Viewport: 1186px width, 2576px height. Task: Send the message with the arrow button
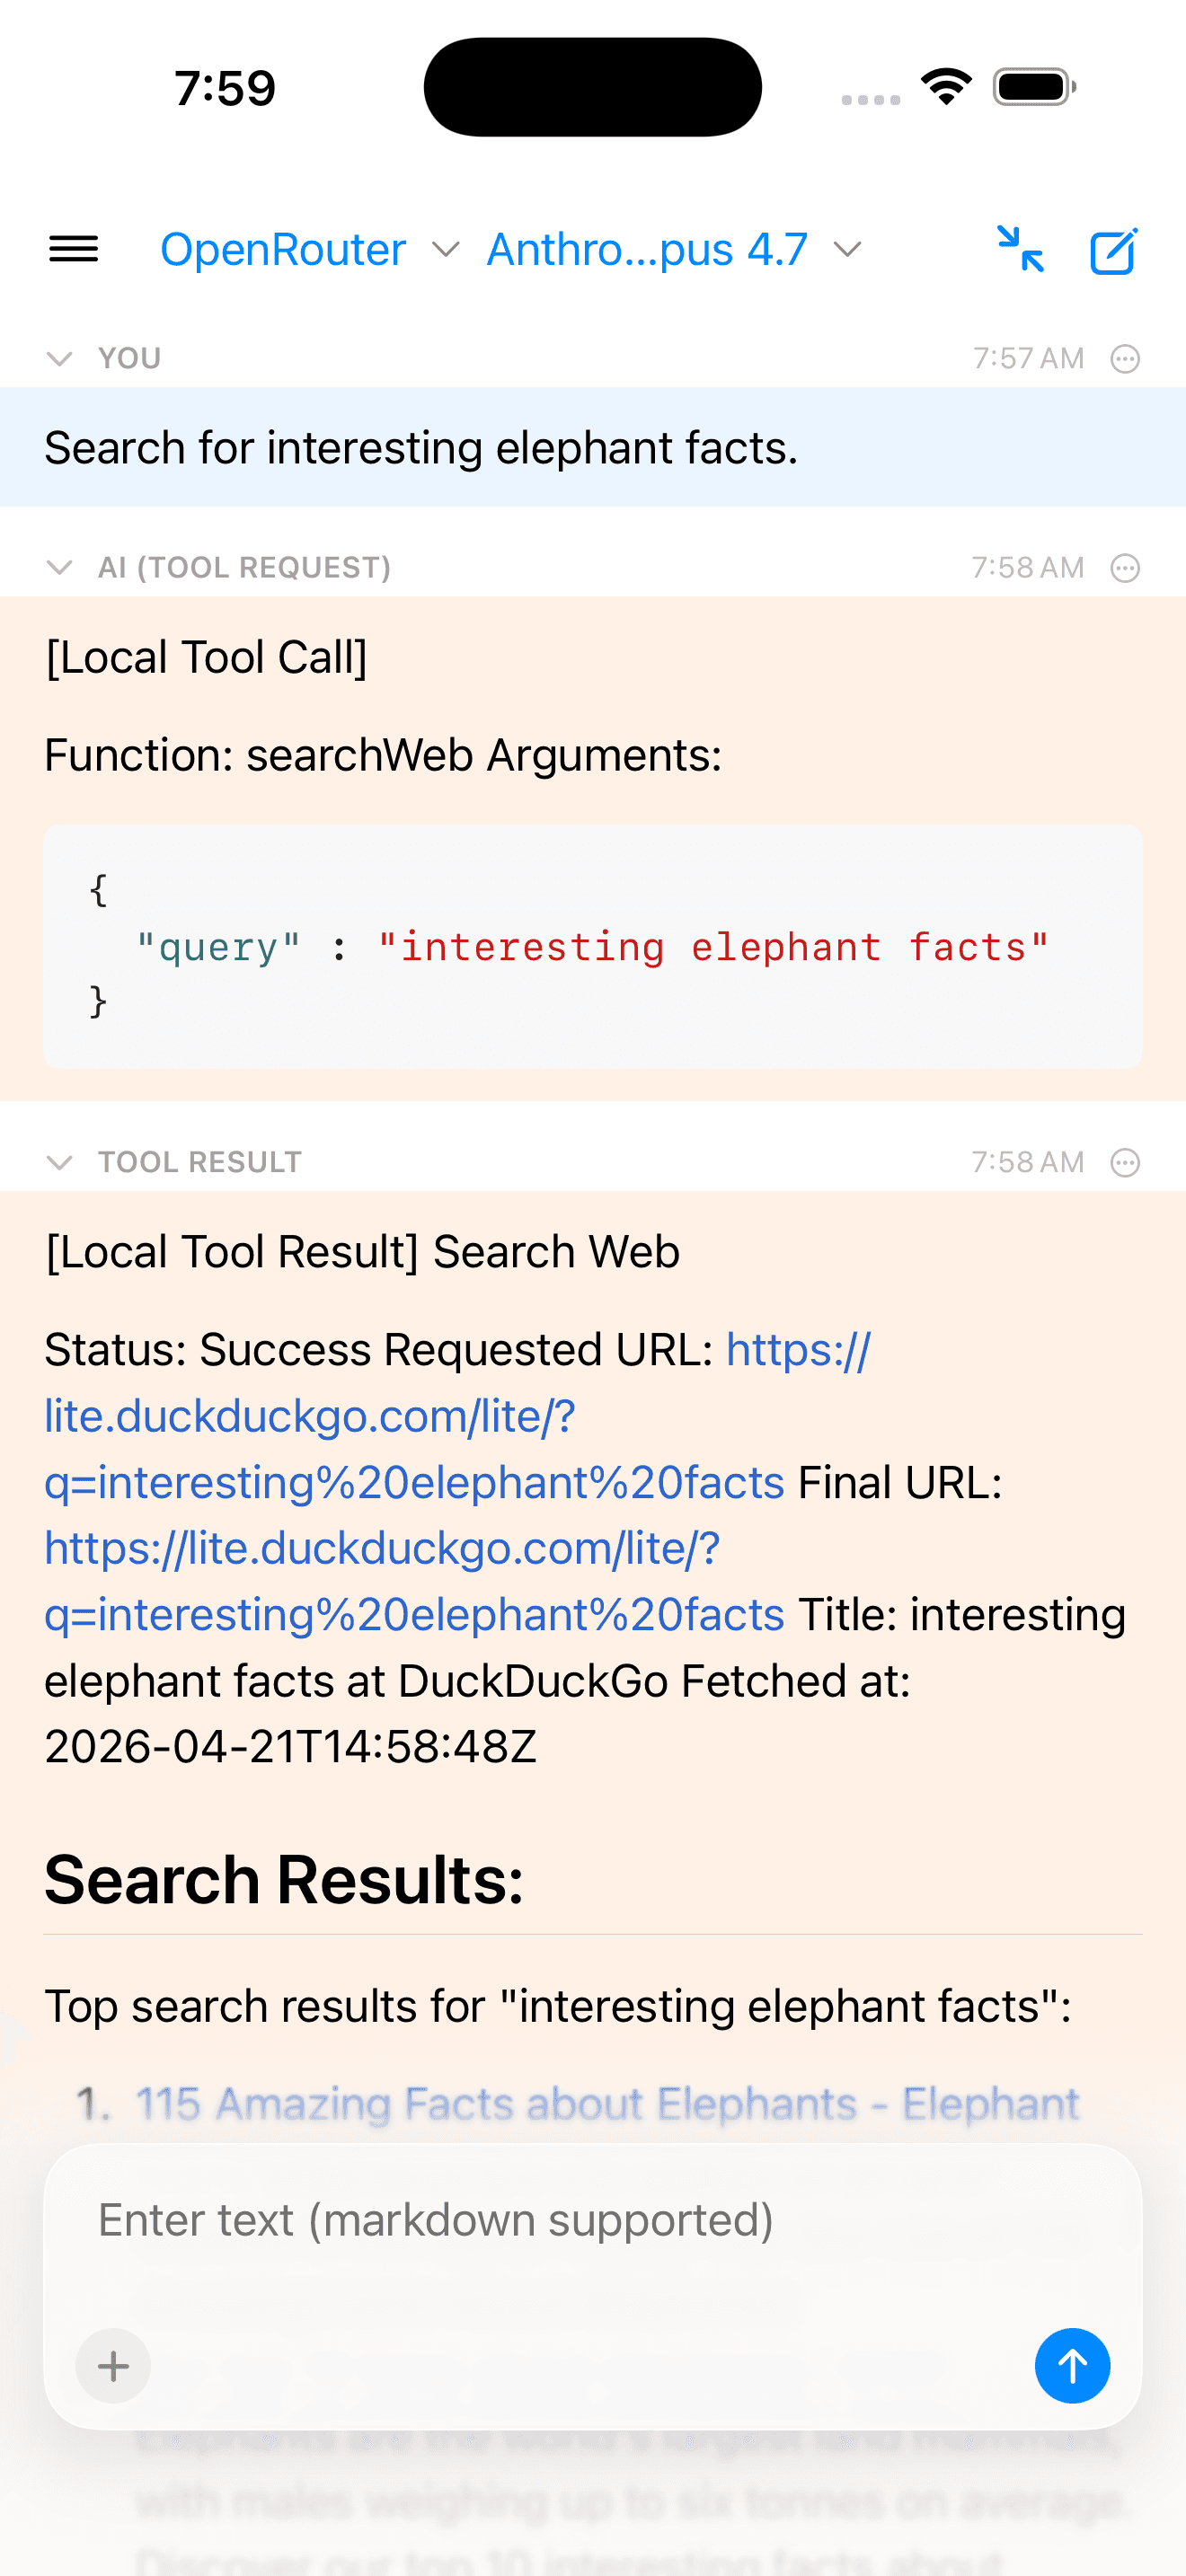click(1072, 2366)
